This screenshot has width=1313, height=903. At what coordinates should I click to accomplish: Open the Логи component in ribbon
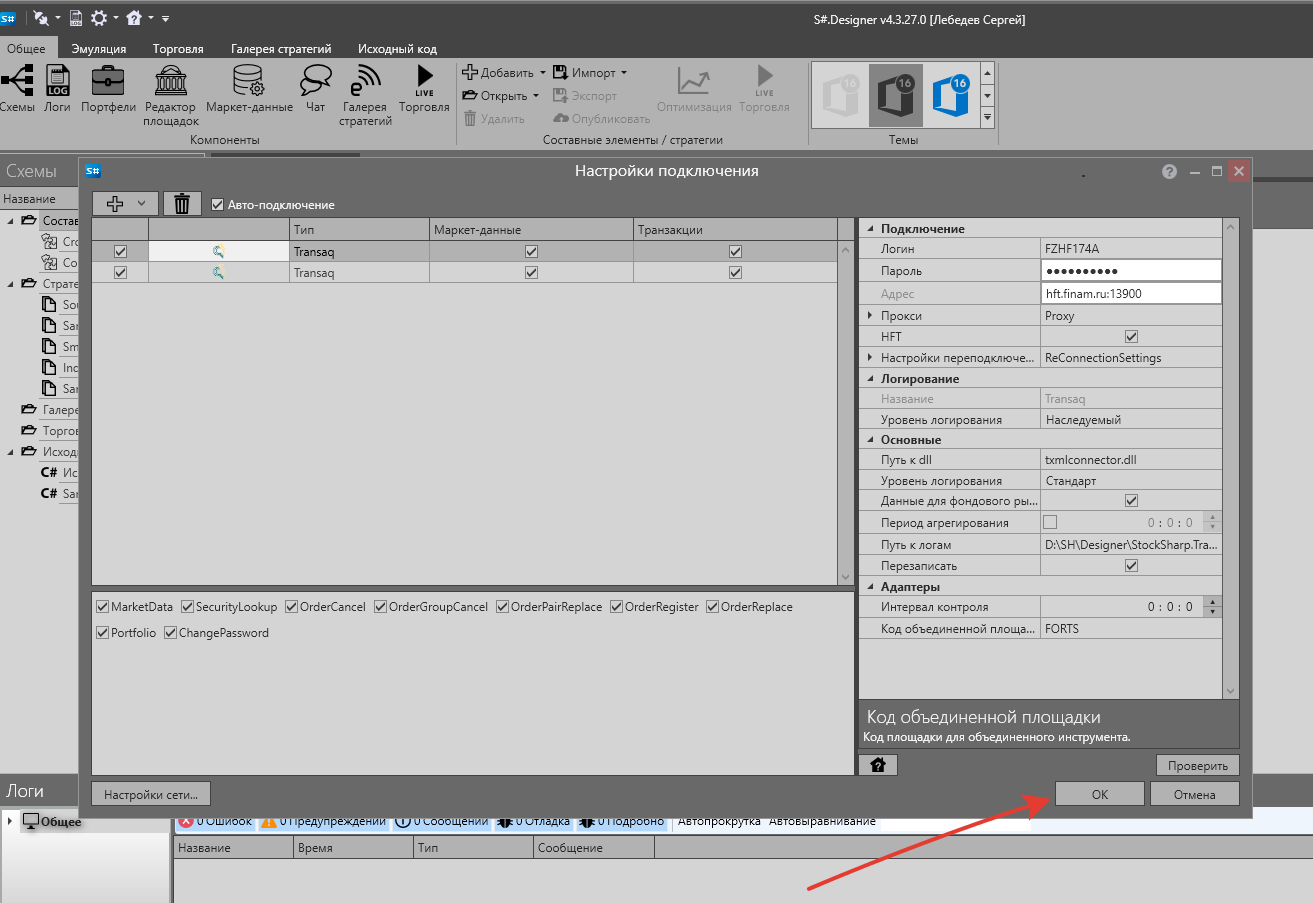57,88
